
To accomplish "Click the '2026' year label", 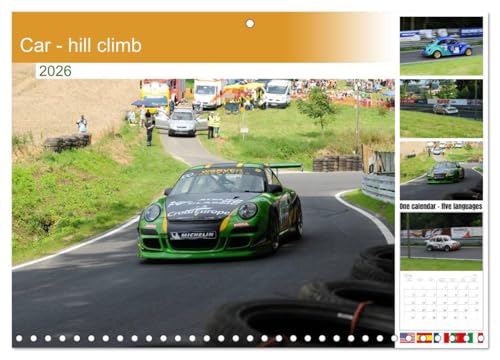I will (55, 71).
